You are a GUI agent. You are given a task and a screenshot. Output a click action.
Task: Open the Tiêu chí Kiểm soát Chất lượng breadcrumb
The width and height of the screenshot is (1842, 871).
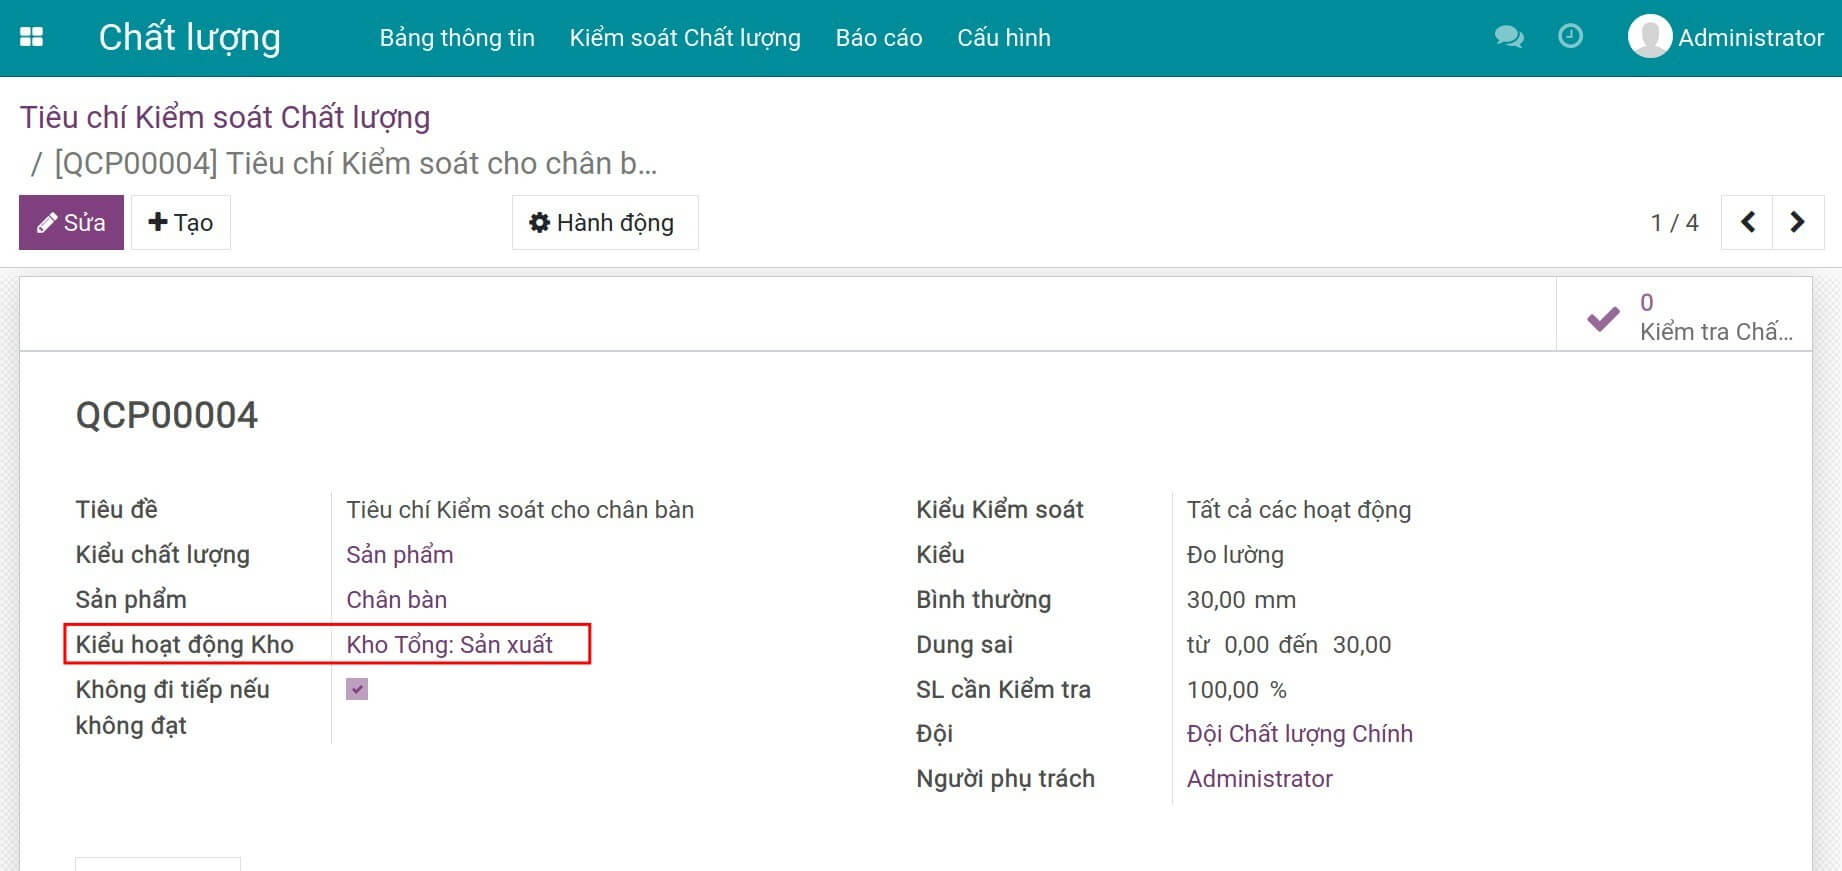click(225, 117)
